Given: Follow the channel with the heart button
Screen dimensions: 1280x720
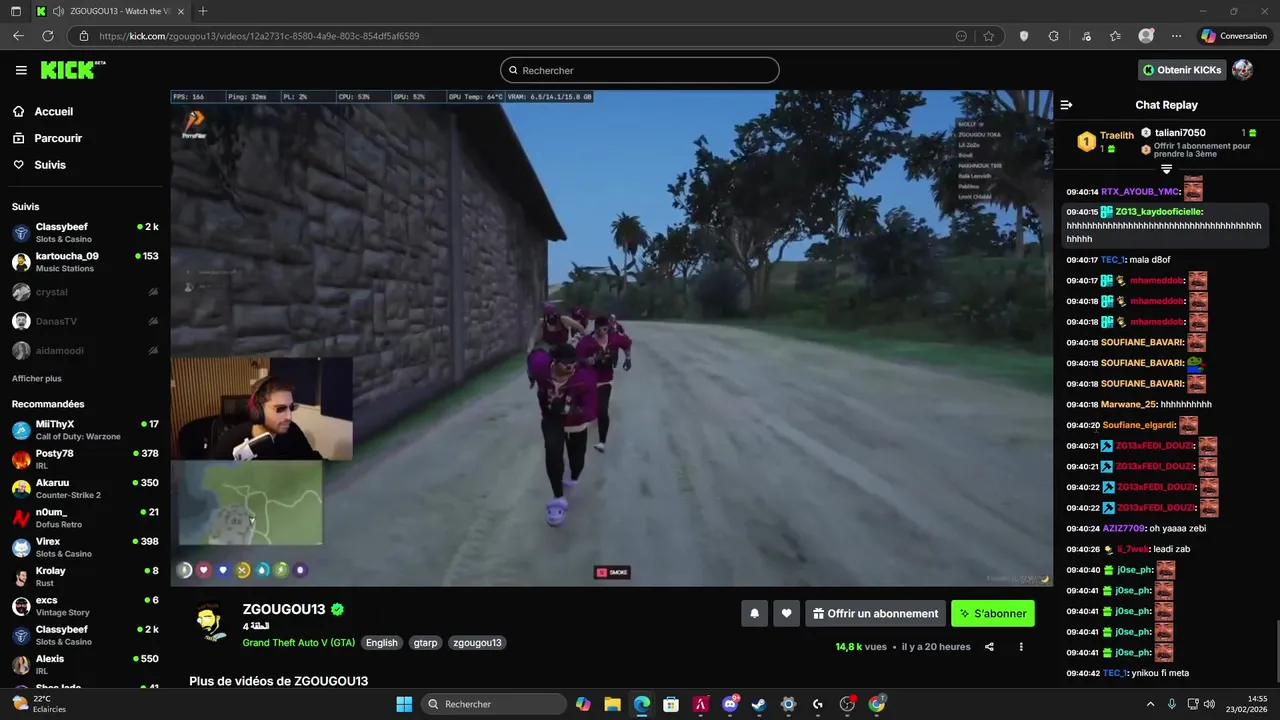Looking at the screenshot, I should (x=787, y=614).
